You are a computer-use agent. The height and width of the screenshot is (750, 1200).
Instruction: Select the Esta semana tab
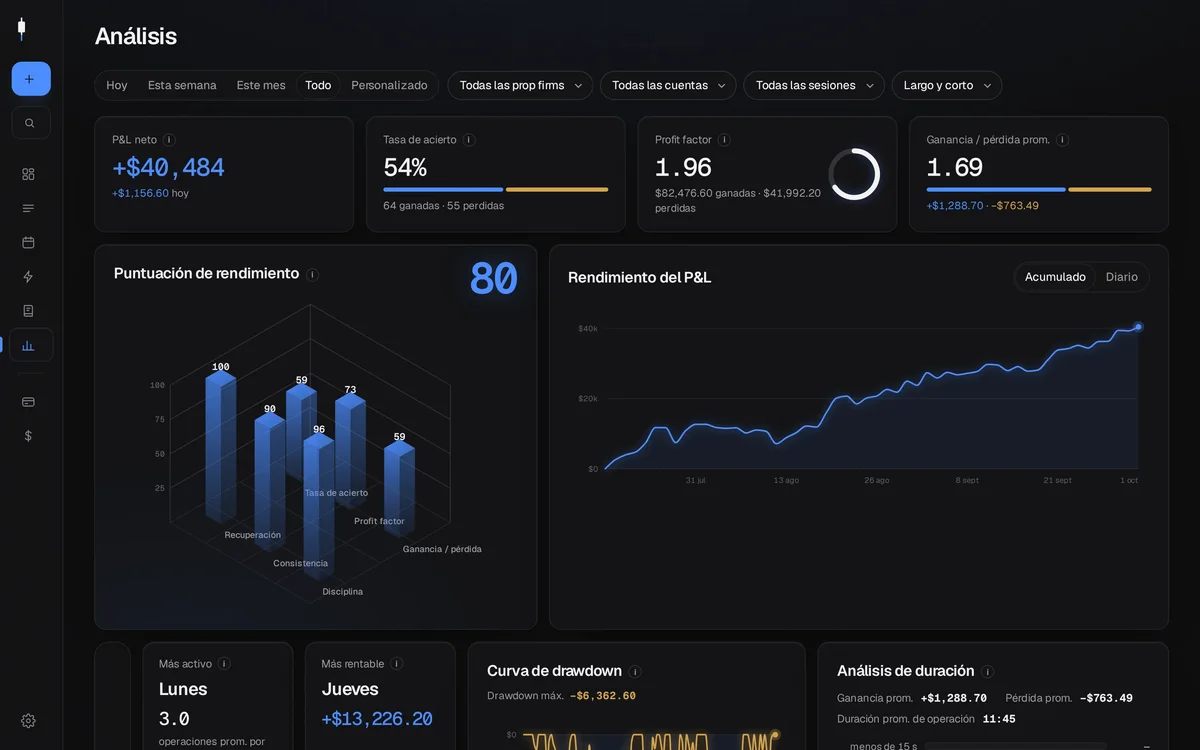coord(182,86)
